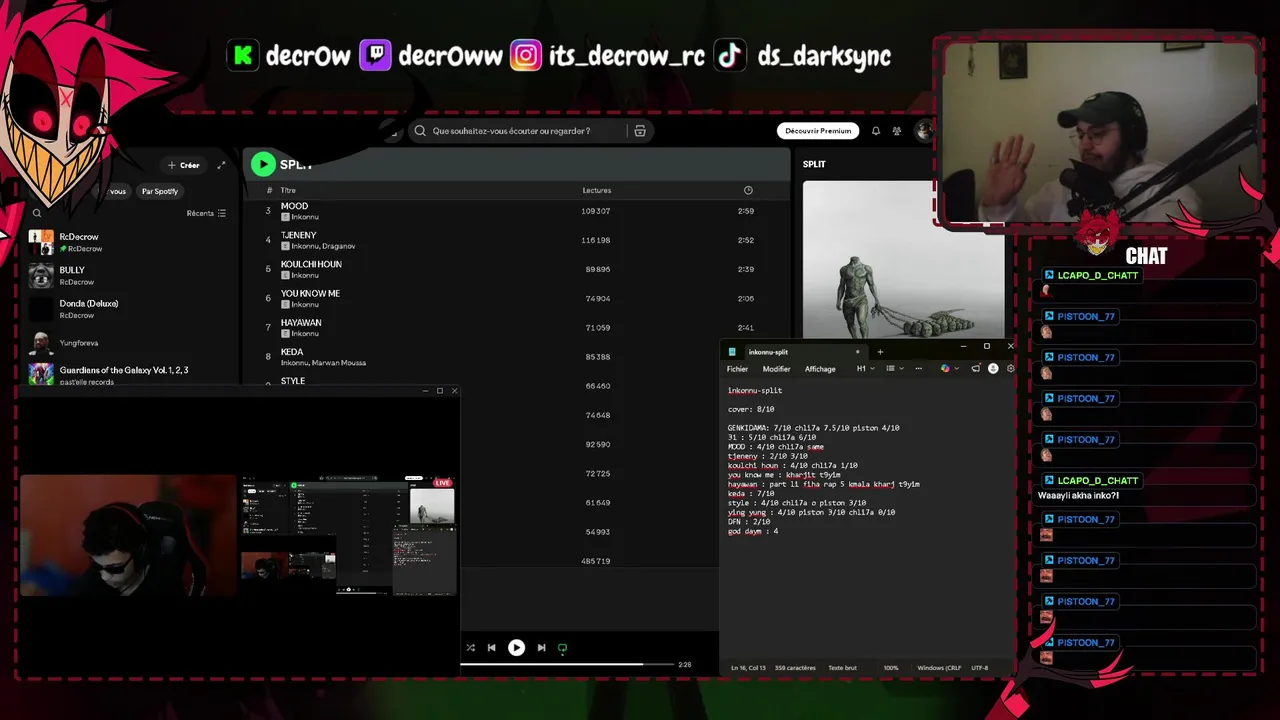The width and height of the screenshot is (1280, 720).
Task: Open artist link Marwan Moussa
Action: click(339, 363)
